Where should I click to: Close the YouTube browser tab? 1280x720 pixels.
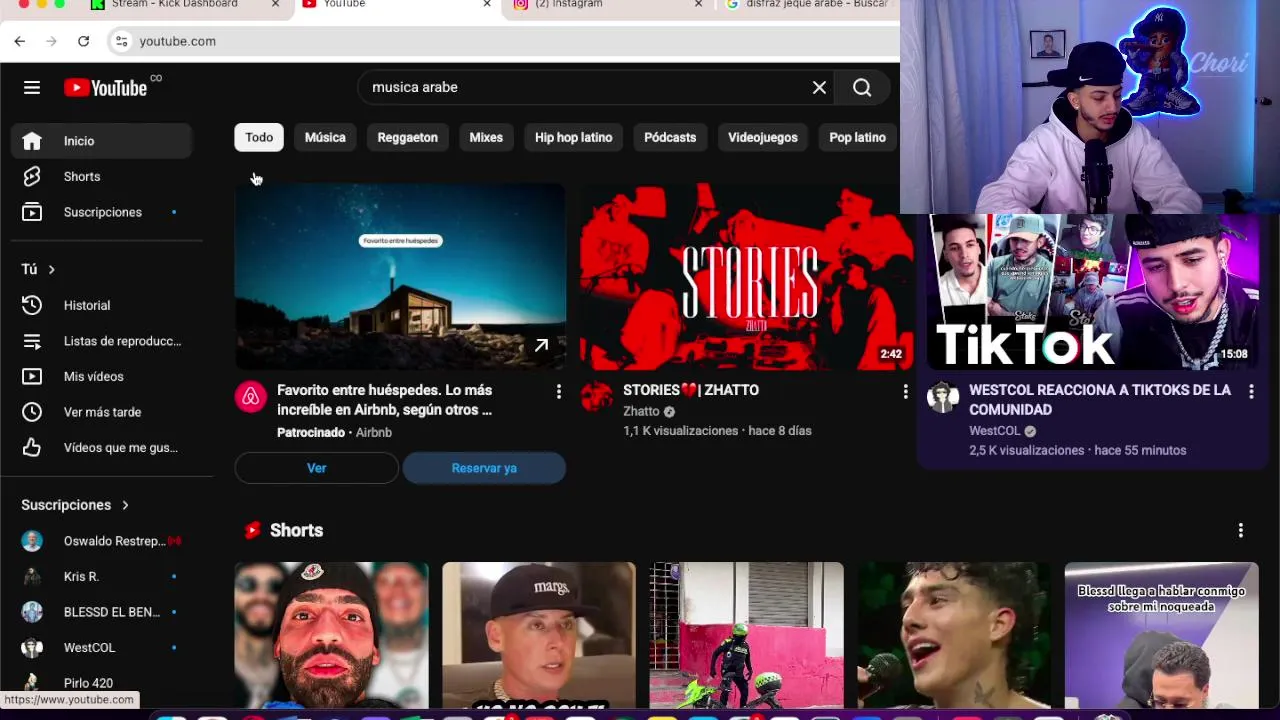coord(487,4)
